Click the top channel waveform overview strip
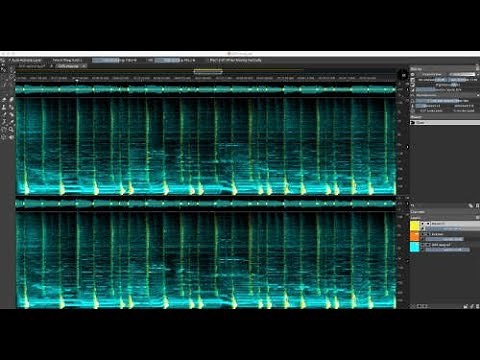Viewport: 480px width, 360px height. click(x=206, y=89)
